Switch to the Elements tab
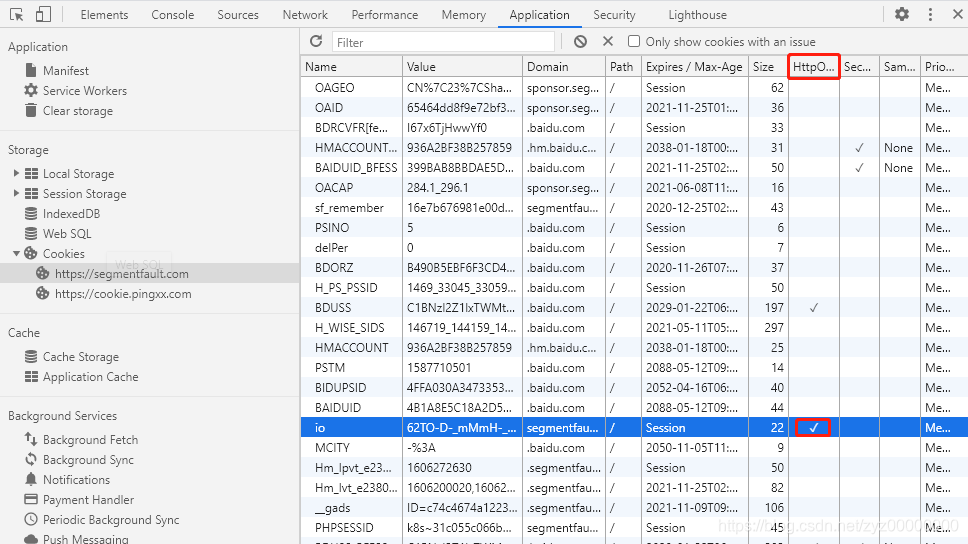This screenshot has width=968, height=544. point(104,14)
